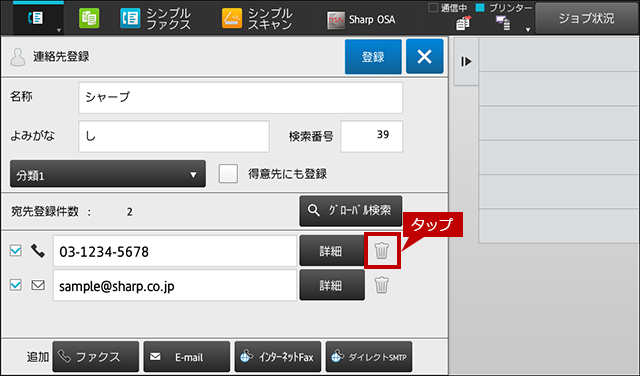Expand the mode list arrow under the address book tab
Screen dimensions: 640x376
[59, 31]
